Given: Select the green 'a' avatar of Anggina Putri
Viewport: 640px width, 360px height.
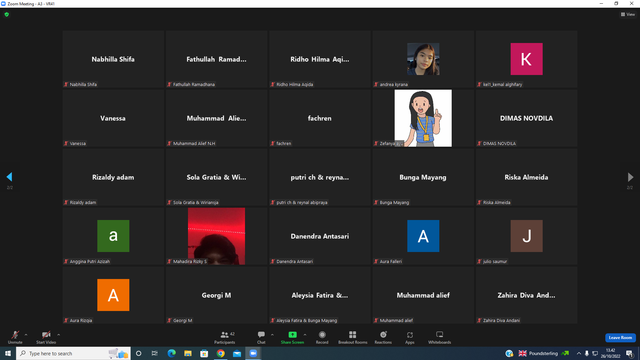Looking at the screenshot, I should pyautogui.click(x=113, y=236).
